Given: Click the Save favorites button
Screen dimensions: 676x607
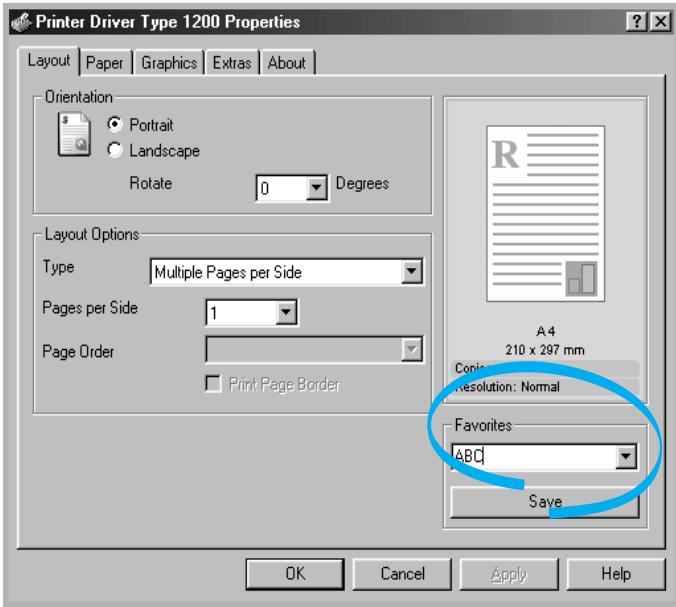Looking at the screenshot, I should (x=545, y=502).
